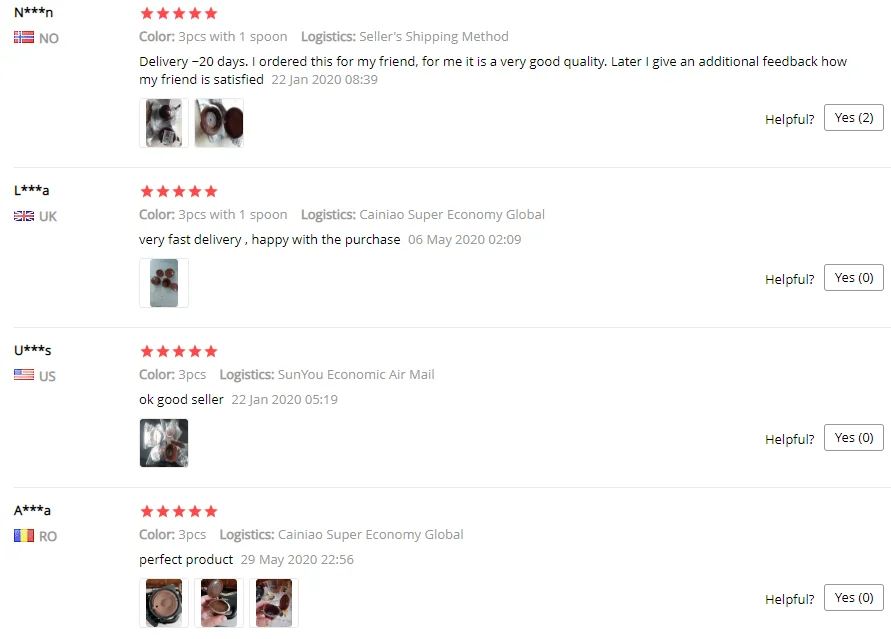Click the US flag icon under U***s
Viewport: 891px width, 639px height.
(24, 375)
